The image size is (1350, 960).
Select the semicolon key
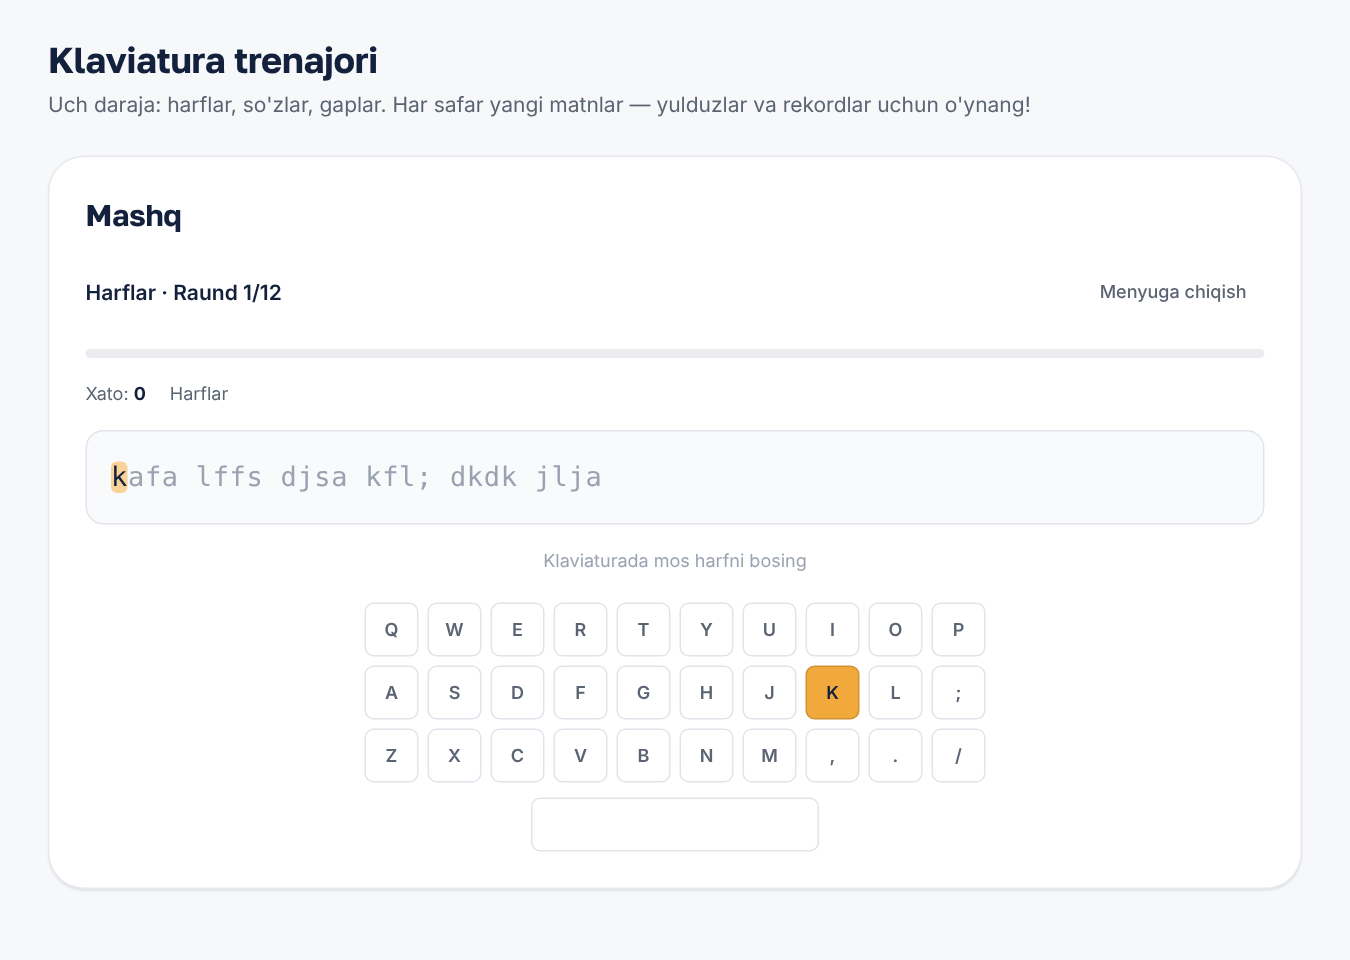coord(958,692)
